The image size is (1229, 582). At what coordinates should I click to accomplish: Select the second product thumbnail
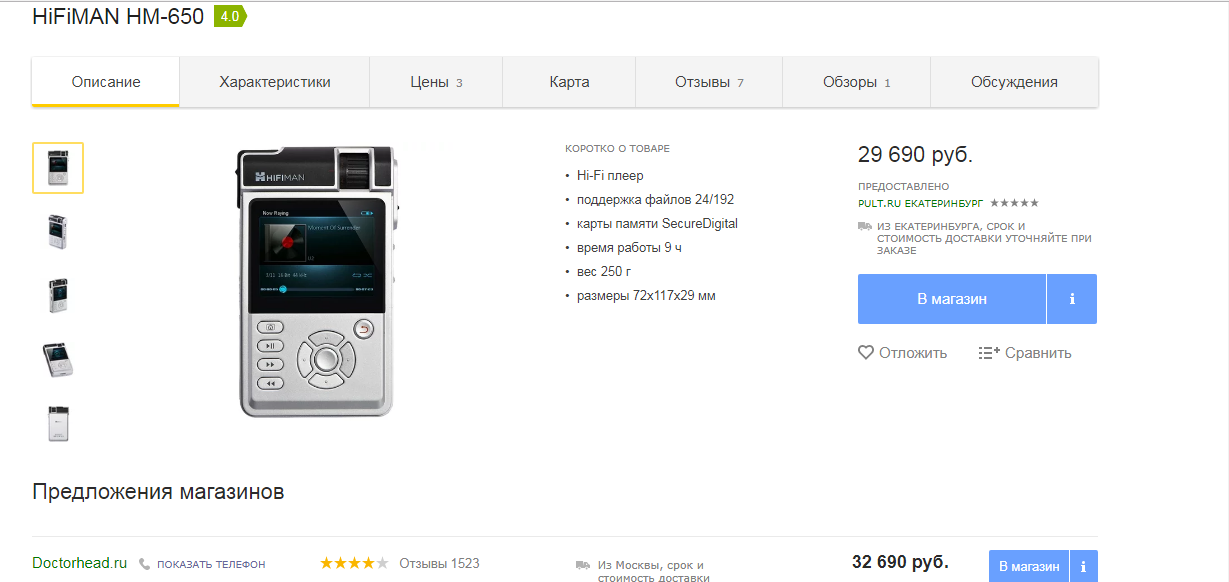pos(58,231)
